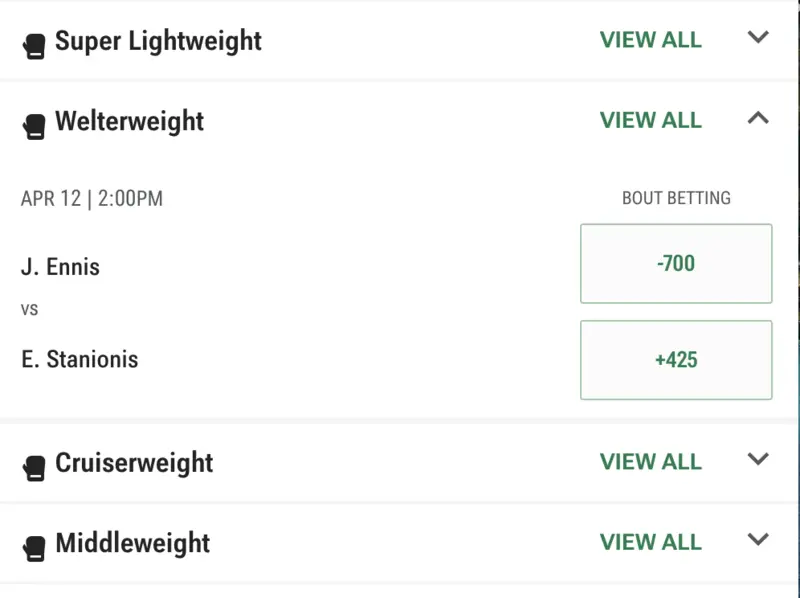View all Super Lightweight bouts
The image size is (800, 598).
click(651, 40)
